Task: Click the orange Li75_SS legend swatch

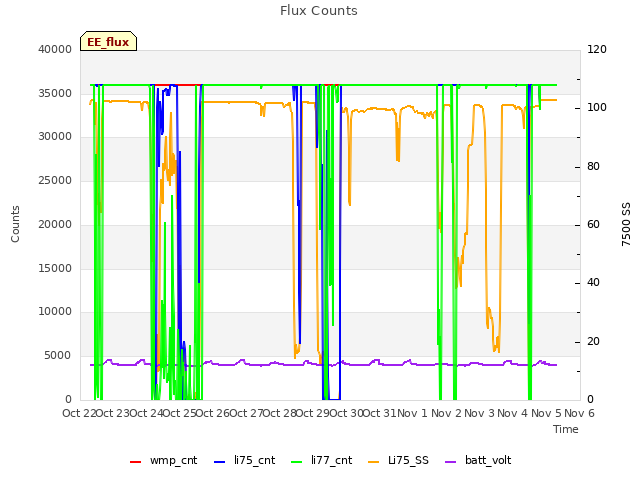Action: [x=373, y=462]
